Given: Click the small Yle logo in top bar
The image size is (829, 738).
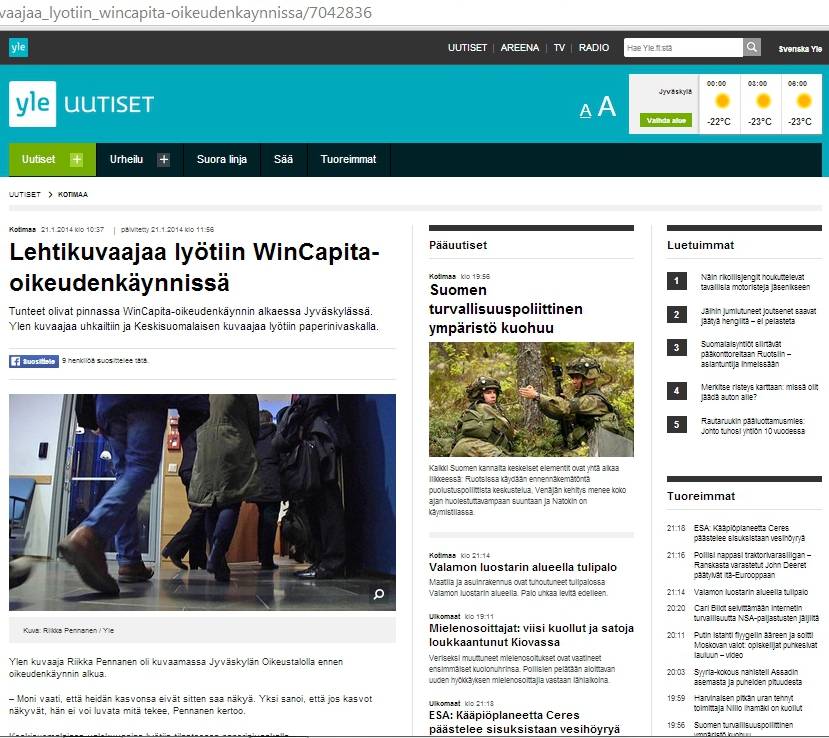Looking at the screenshot, I should 18,47.
